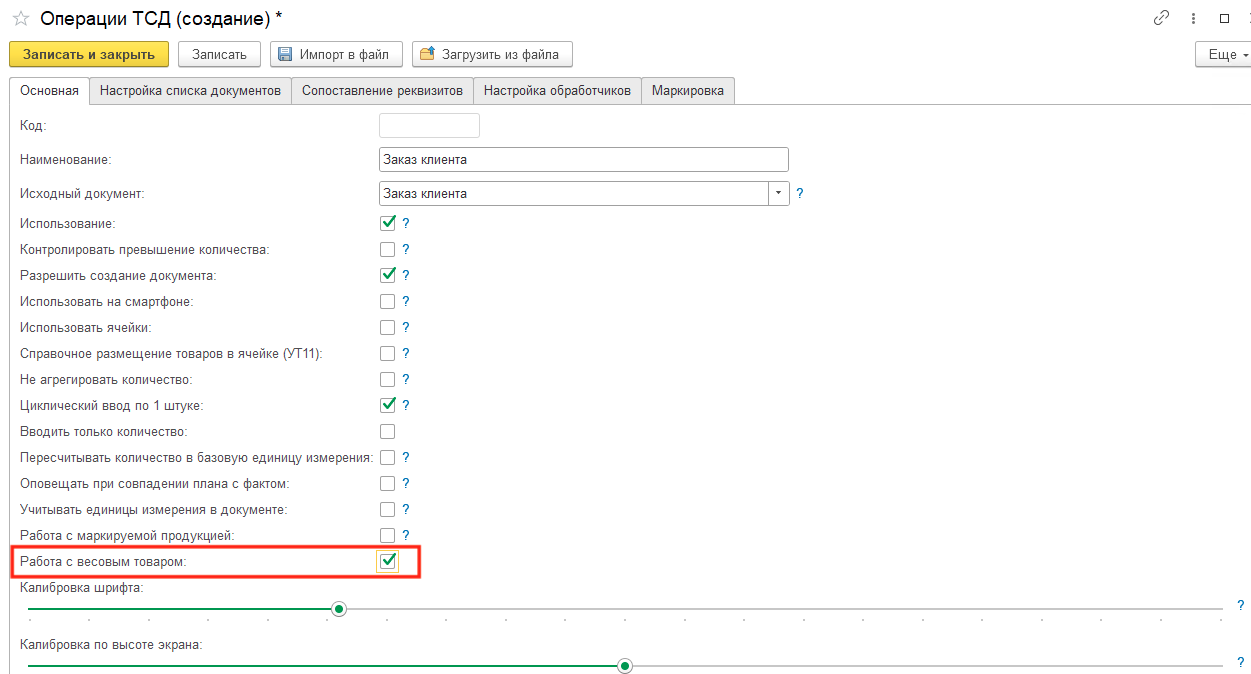Viewport: 1251px width, 674px height.
Task: Click the Калибровка шрифта slider handle
Action: tap(339, 608)
